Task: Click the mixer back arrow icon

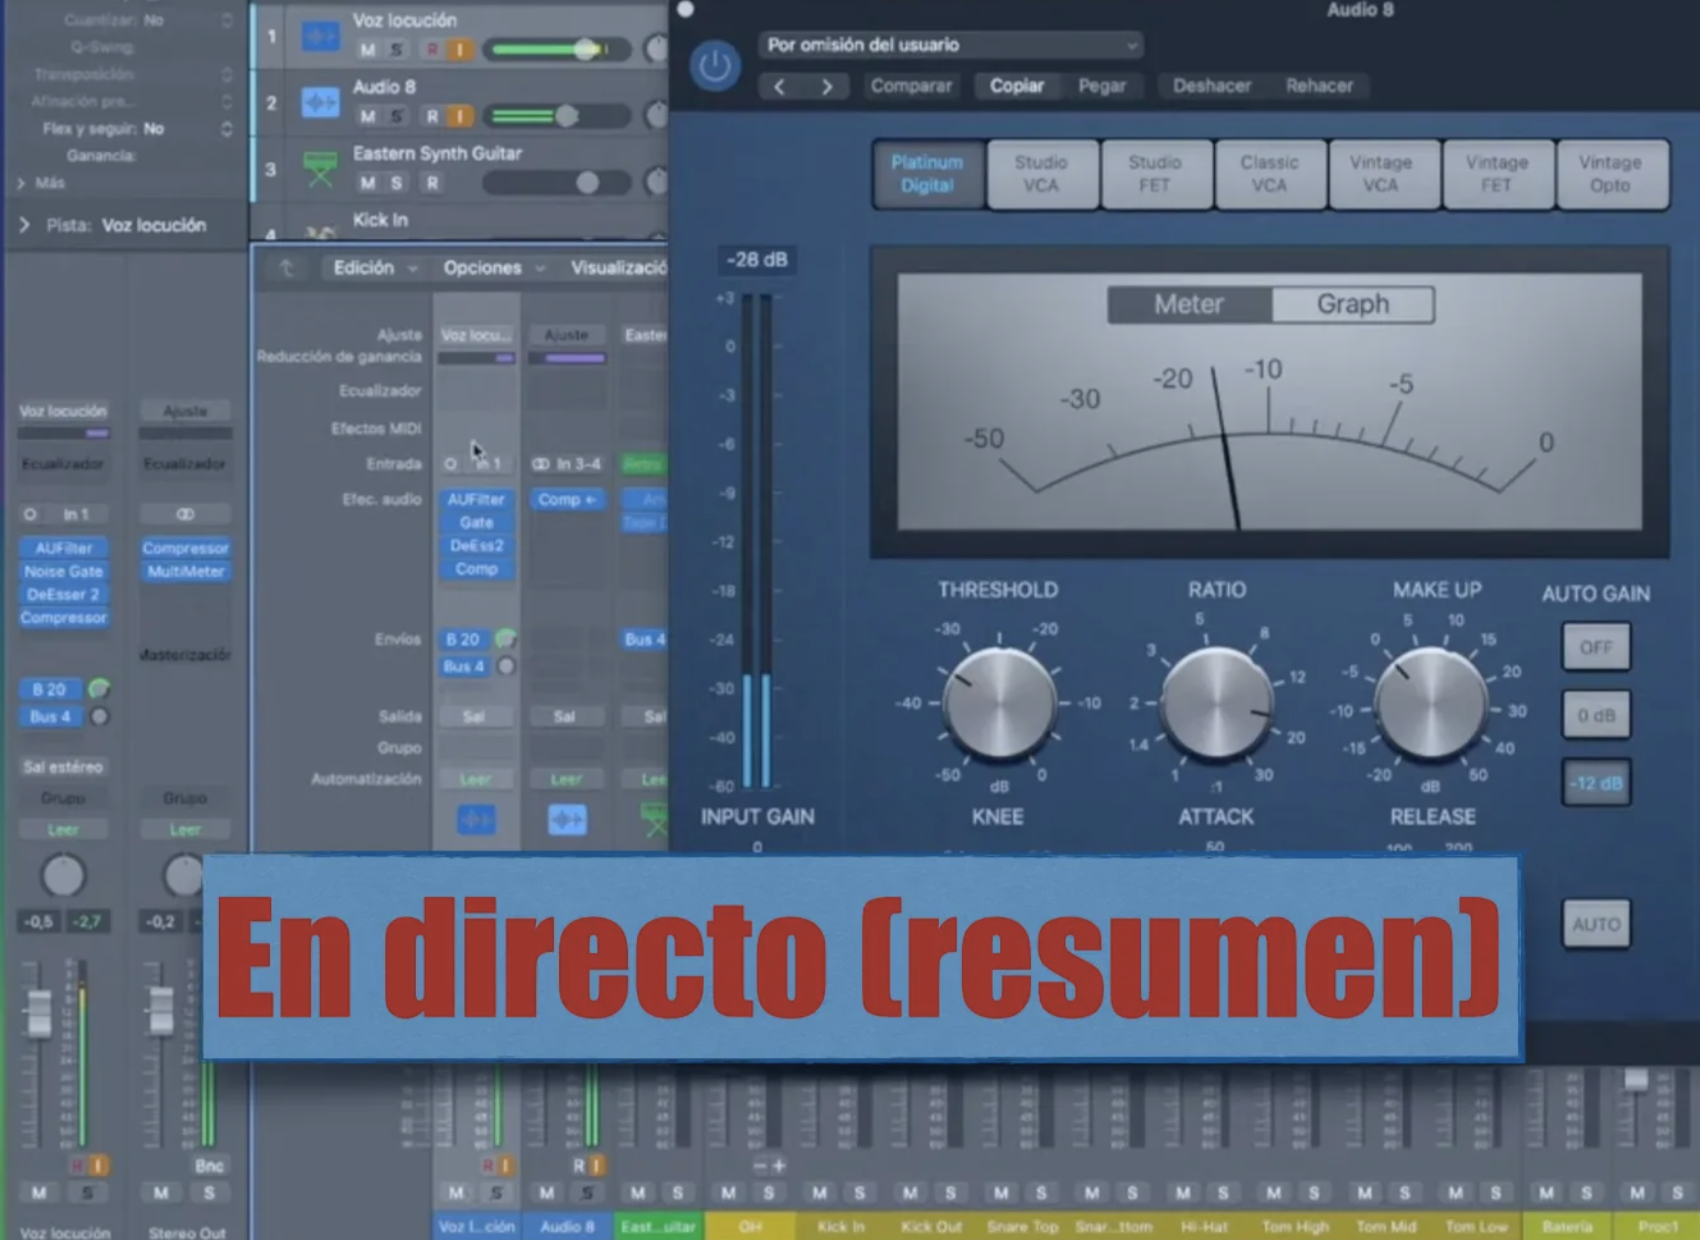Action: pyautogui.click(x=287, y=268)
